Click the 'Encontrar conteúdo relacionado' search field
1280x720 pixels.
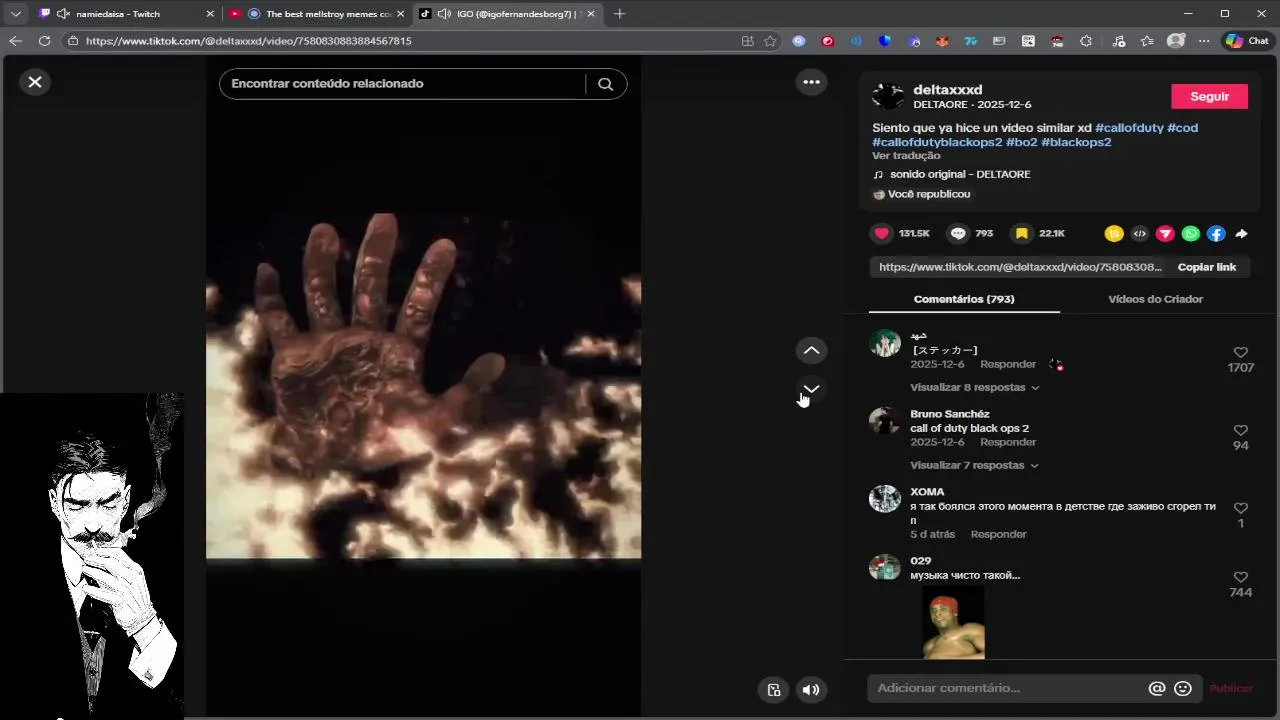(x=402, y=84)
